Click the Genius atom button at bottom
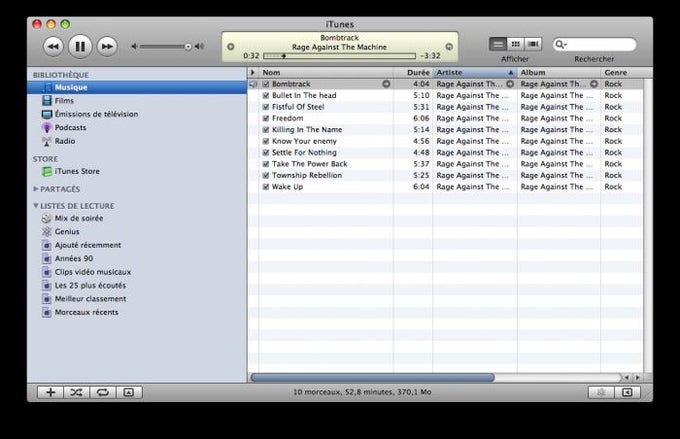 pos(601,392)
